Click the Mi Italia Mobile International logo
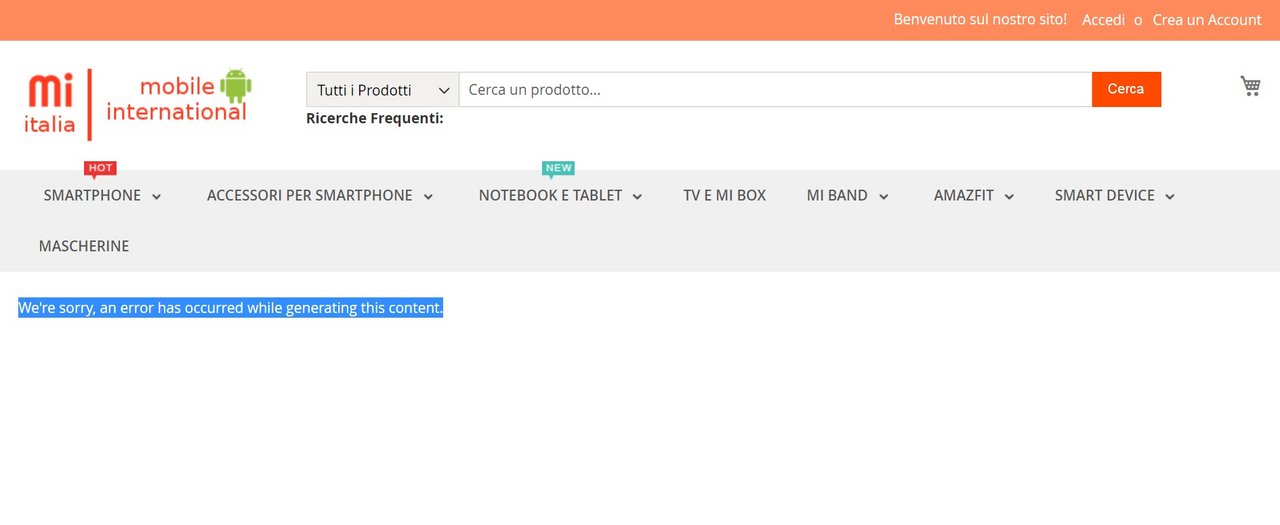This screenshot has width=1280, height=525. coord(138,104)
